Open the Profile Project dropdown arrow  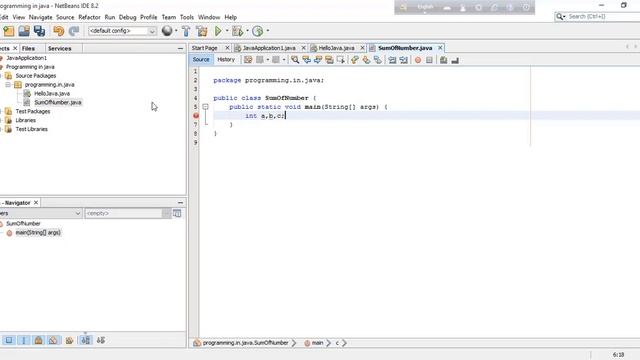(268, 31)
